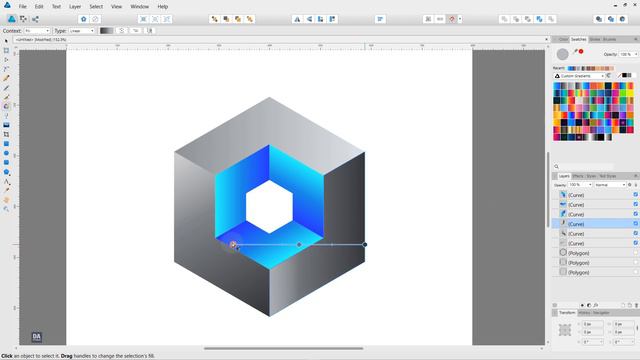Switch to the Designer Persona
640x360 pixels.
pos(12,19)
